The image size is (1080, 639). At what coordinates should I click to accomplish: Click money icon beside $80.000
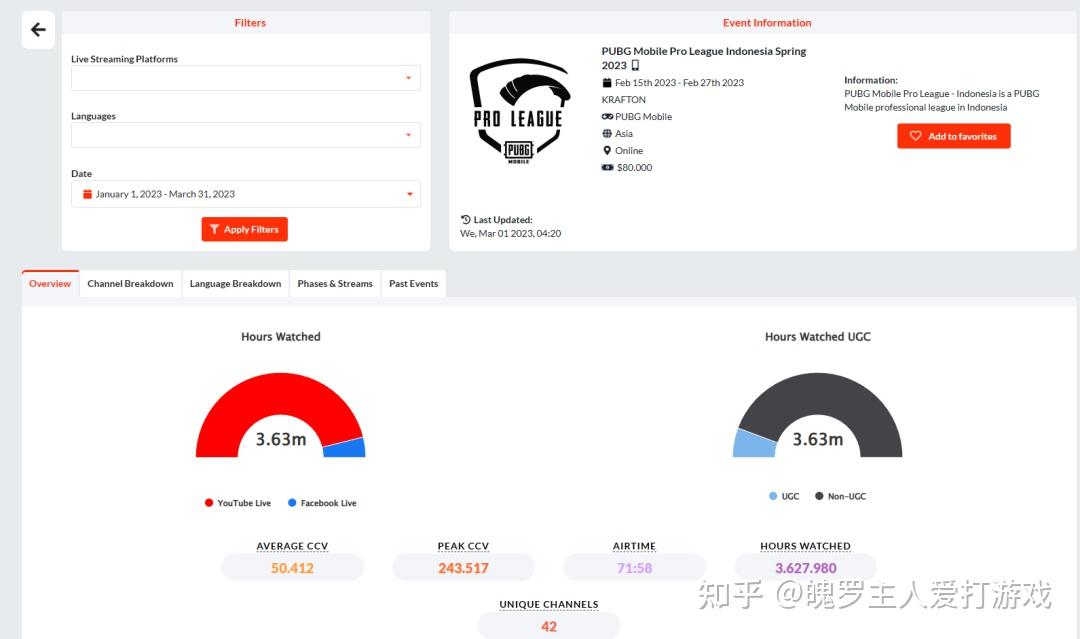(607, 167)
